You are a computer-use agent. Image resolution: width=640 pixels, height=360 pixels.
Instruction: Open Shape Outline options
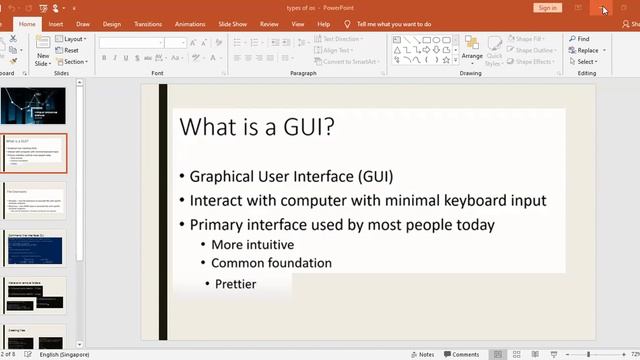click(x=531, y=50)
